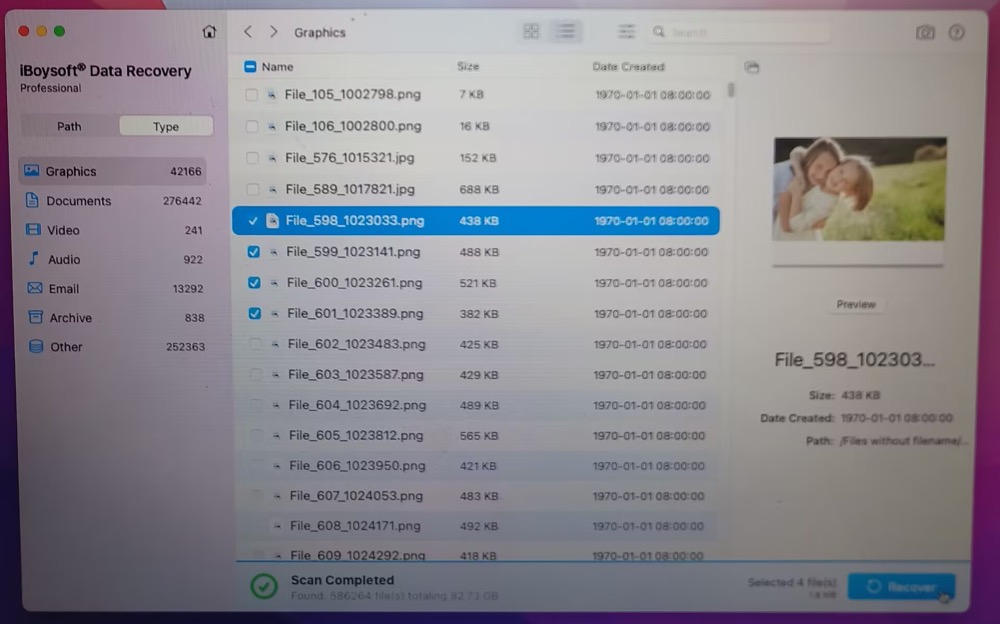Select the row File_604_1023692.png
Viewport: 1000px width, 624px height.
point(476,405)
